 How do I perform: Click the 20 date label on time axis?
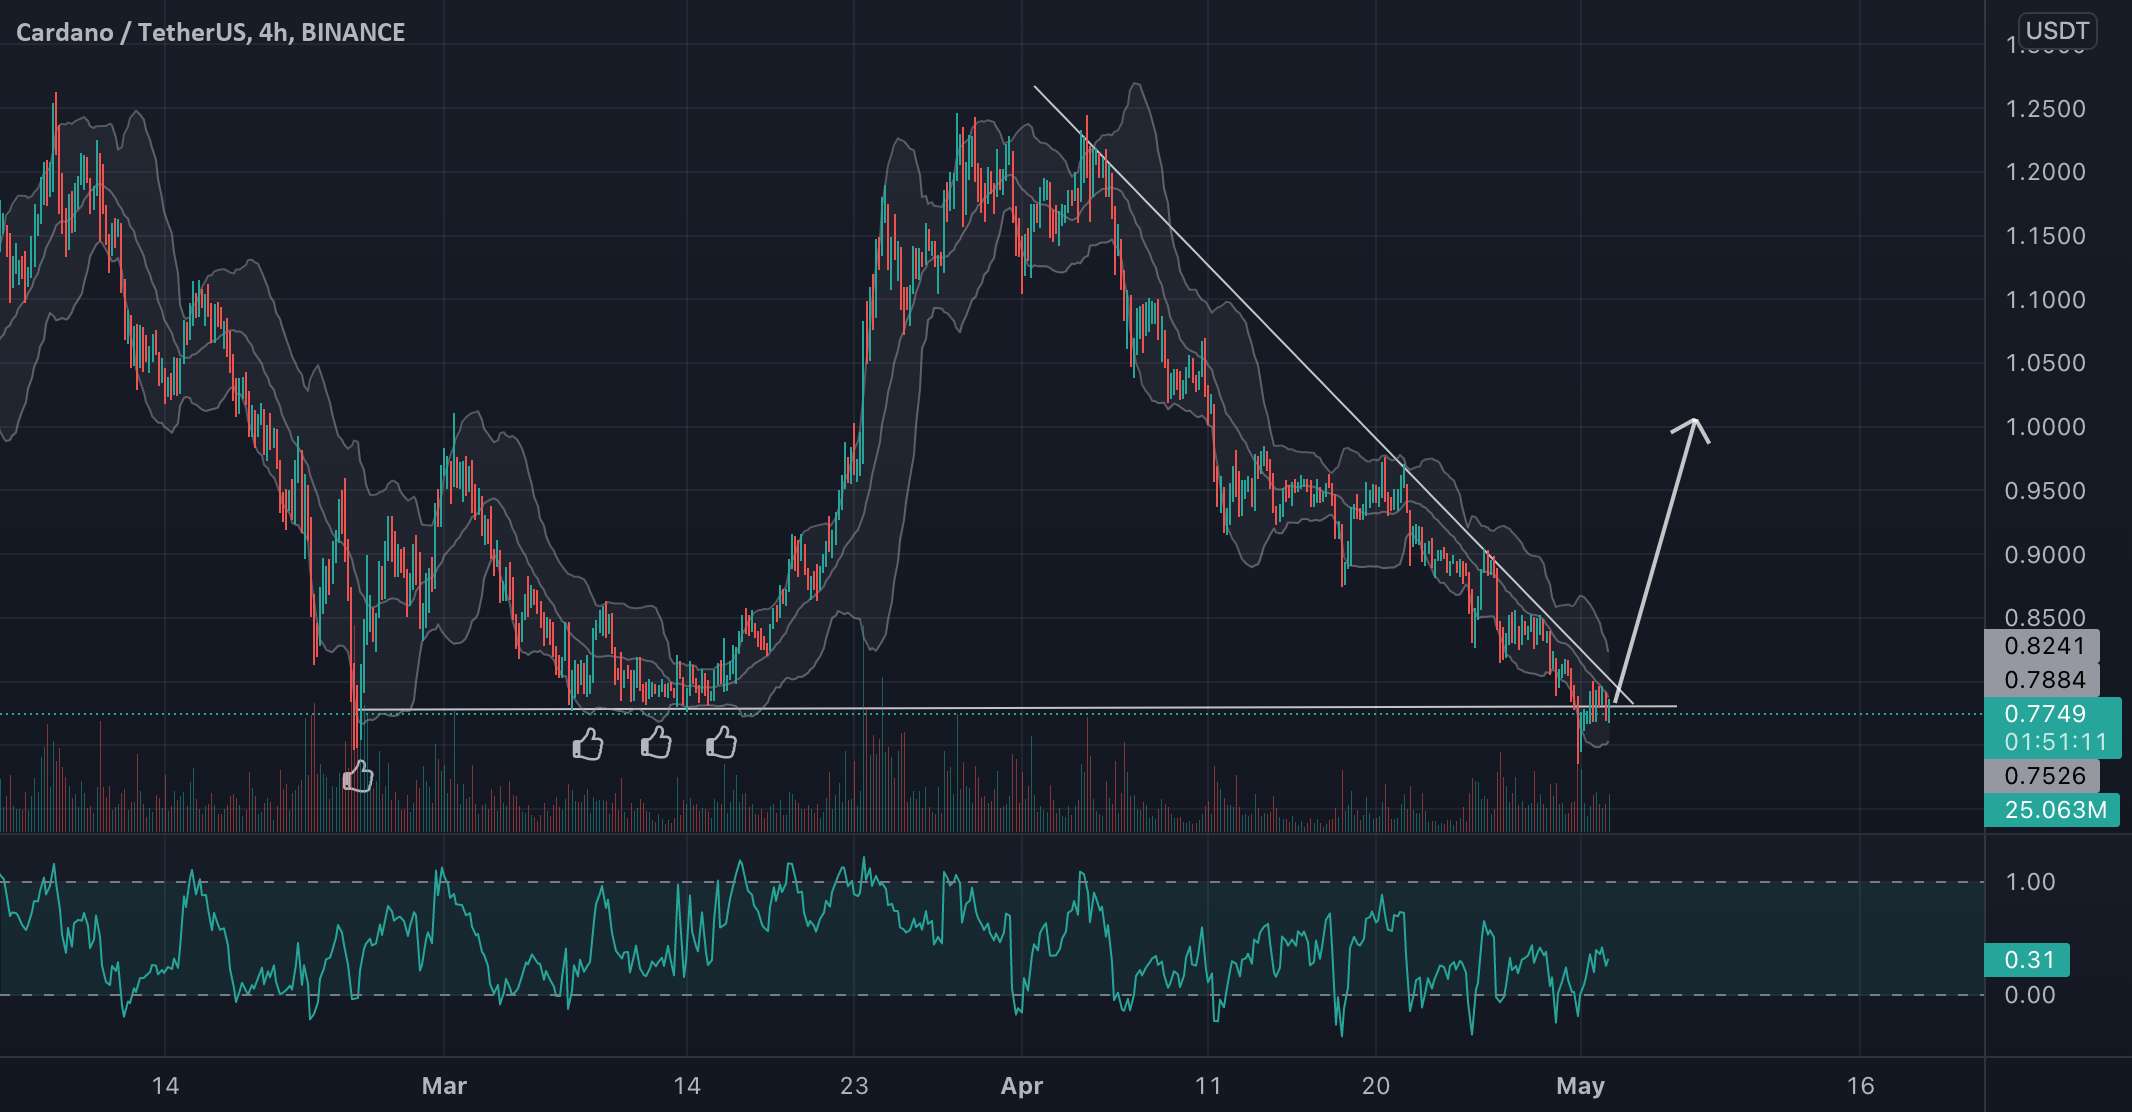1376,1086
